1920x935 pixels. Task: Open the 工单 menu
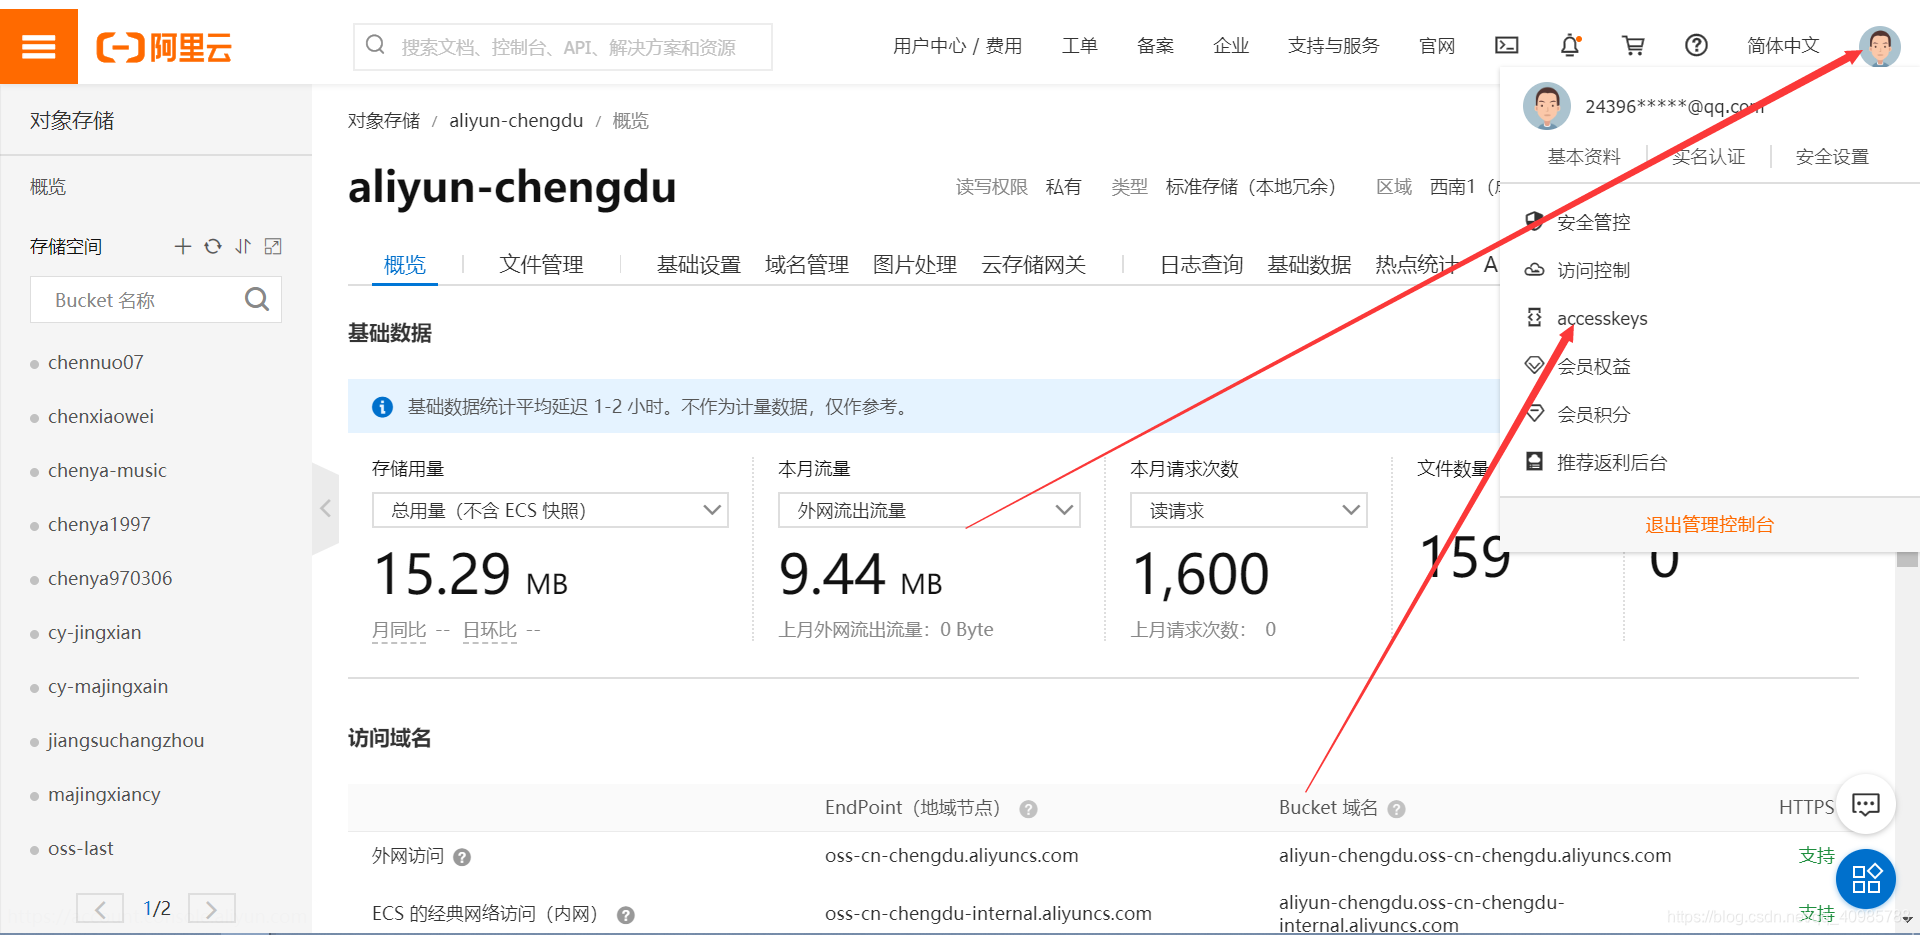(1080, 45)
